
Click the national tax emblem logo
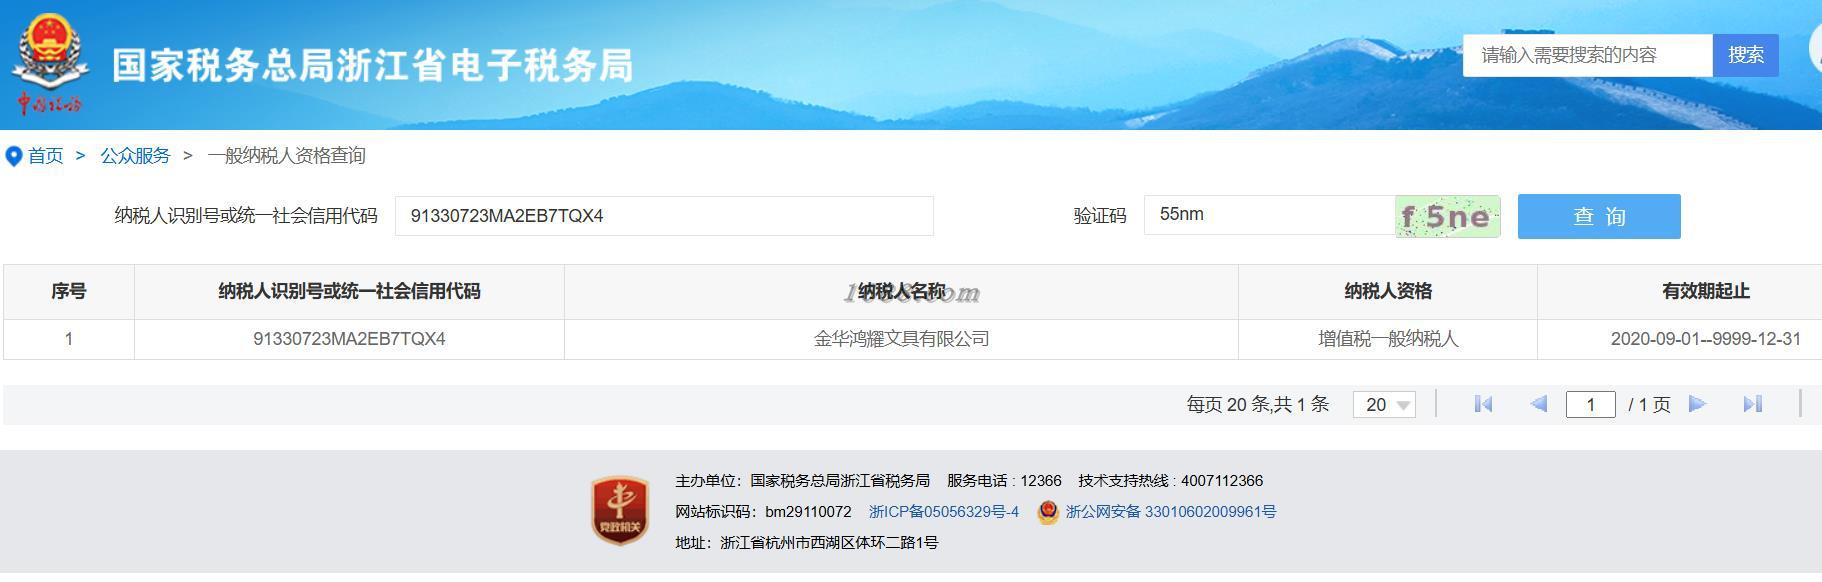click(49, 63)
